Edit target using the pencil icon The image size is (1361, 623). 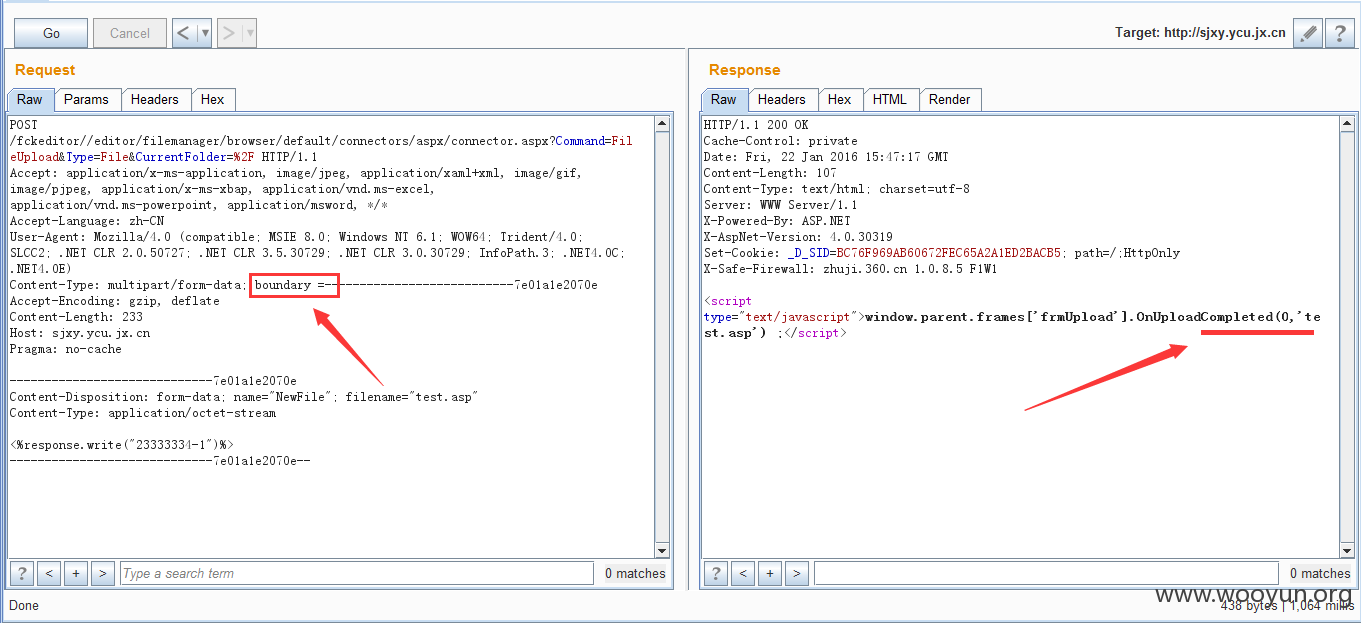click(x=1307, y=33)
